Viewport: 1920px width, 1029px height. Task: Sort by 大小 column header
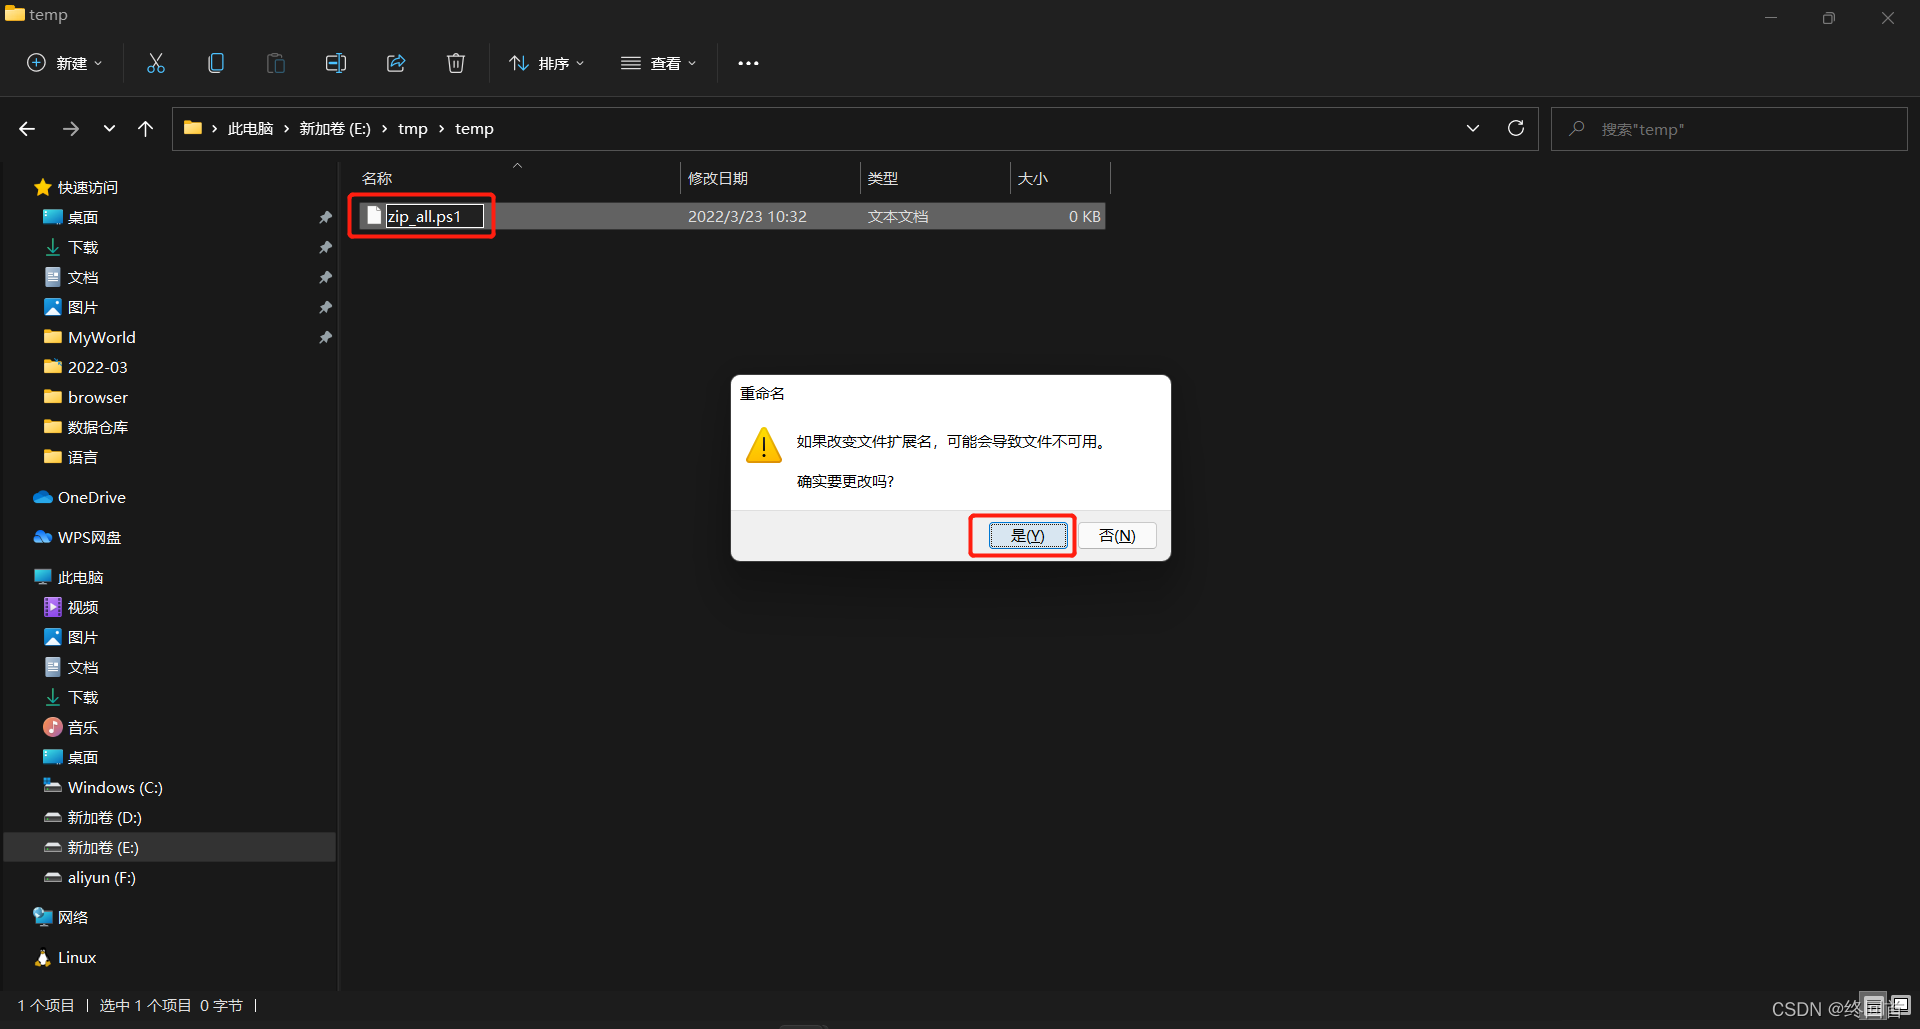pyautogui.click(x=1033, y=179)
